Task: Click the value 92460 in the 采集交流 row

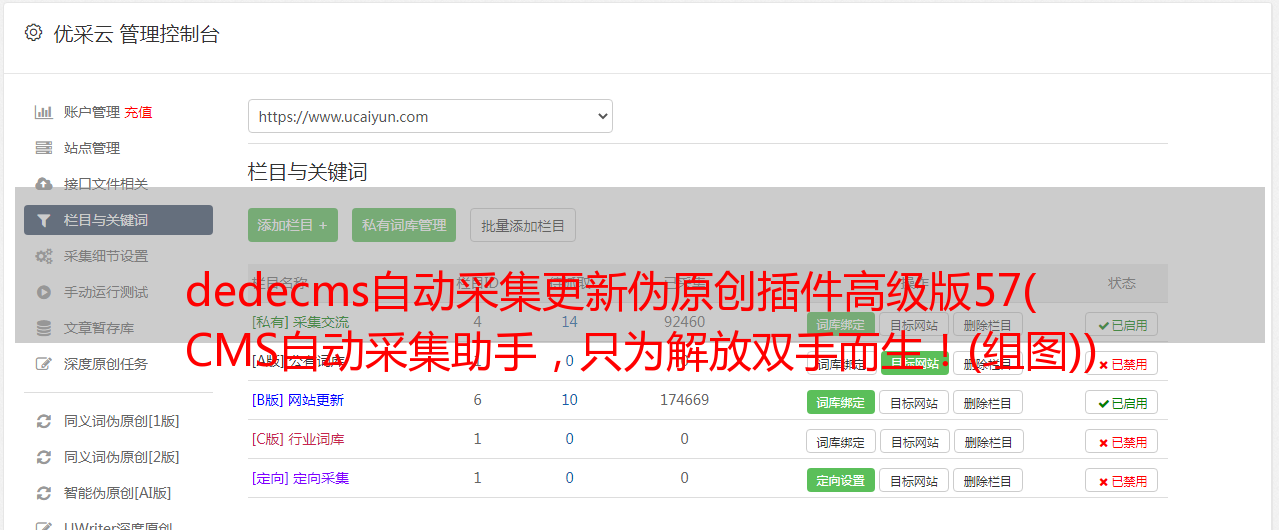Action: click(x=684, y=322)
